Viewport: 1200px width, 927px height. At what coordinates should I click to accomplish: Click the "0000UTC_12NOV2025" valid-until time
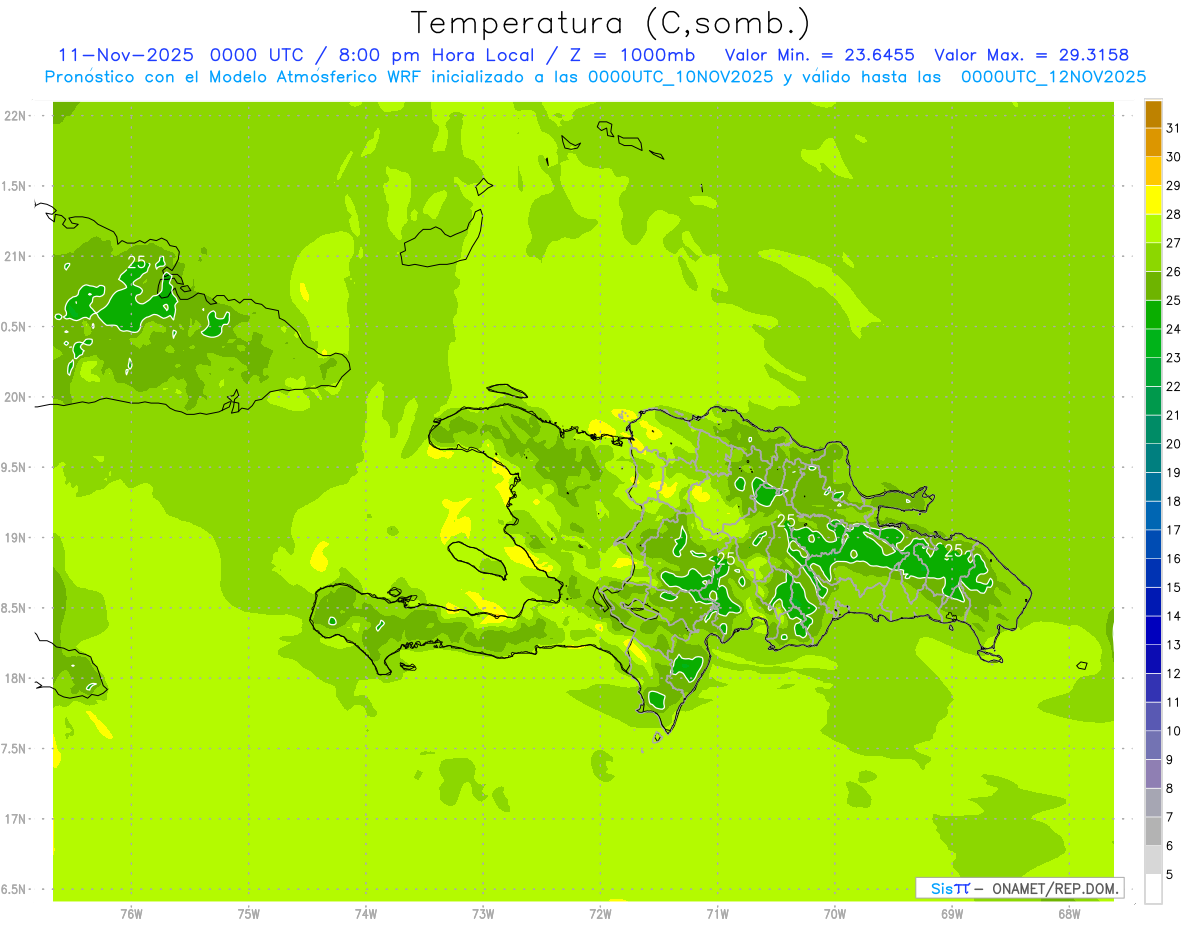tap(1054, 77)
